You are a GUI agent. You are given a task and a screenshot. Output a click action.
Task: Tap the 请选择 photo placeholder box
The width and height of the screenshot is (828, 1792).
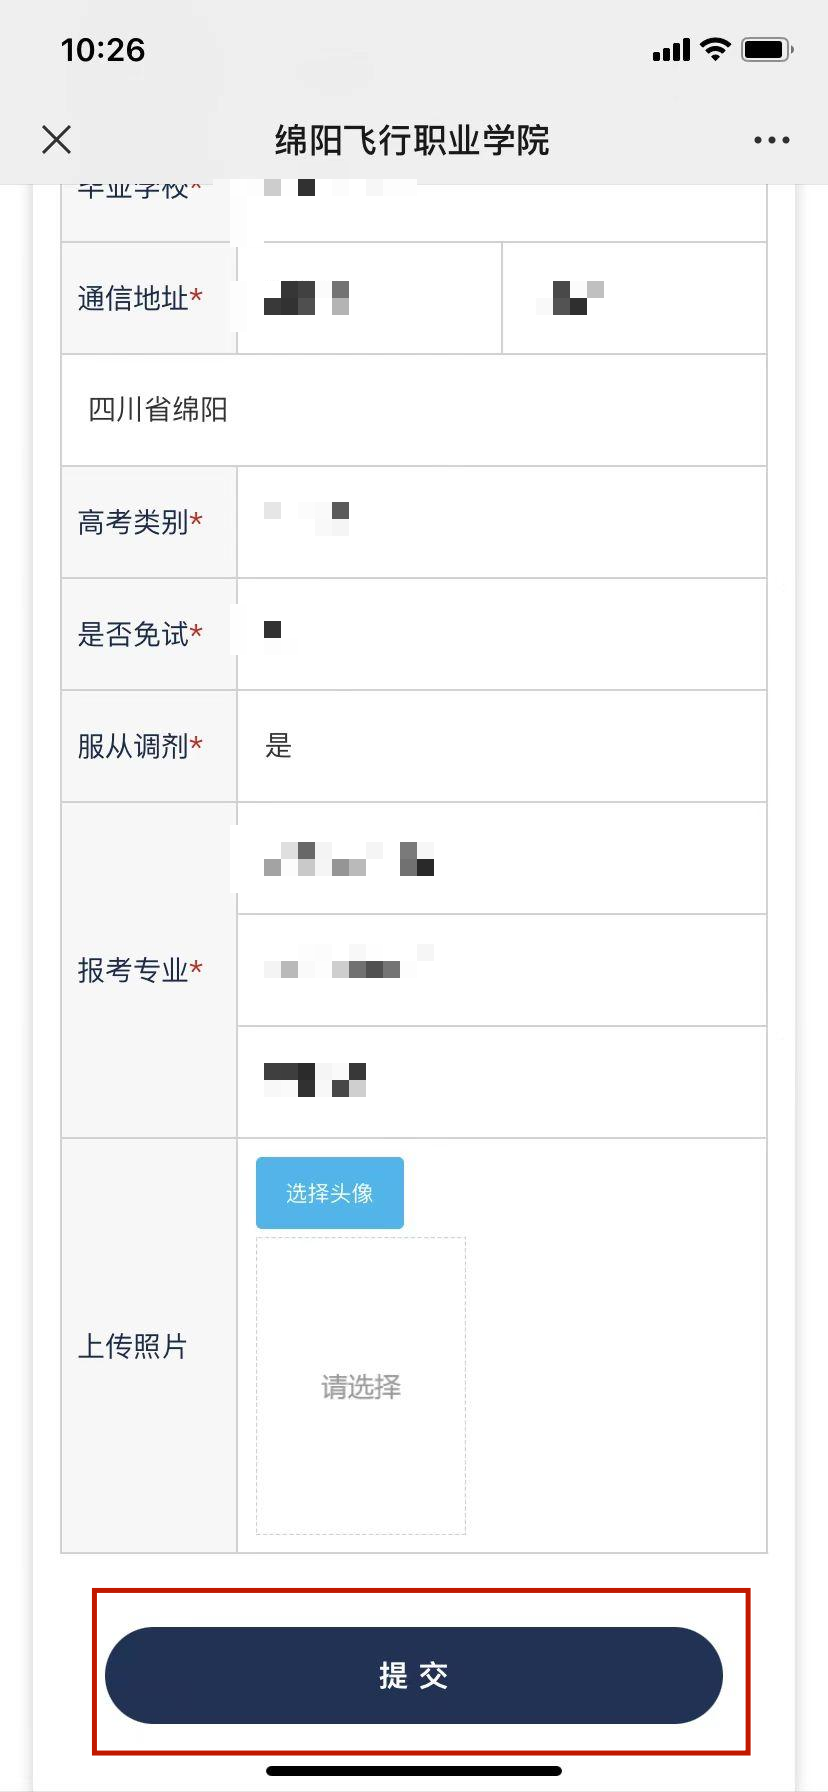pyautogui.click(x=361, y=1386)
